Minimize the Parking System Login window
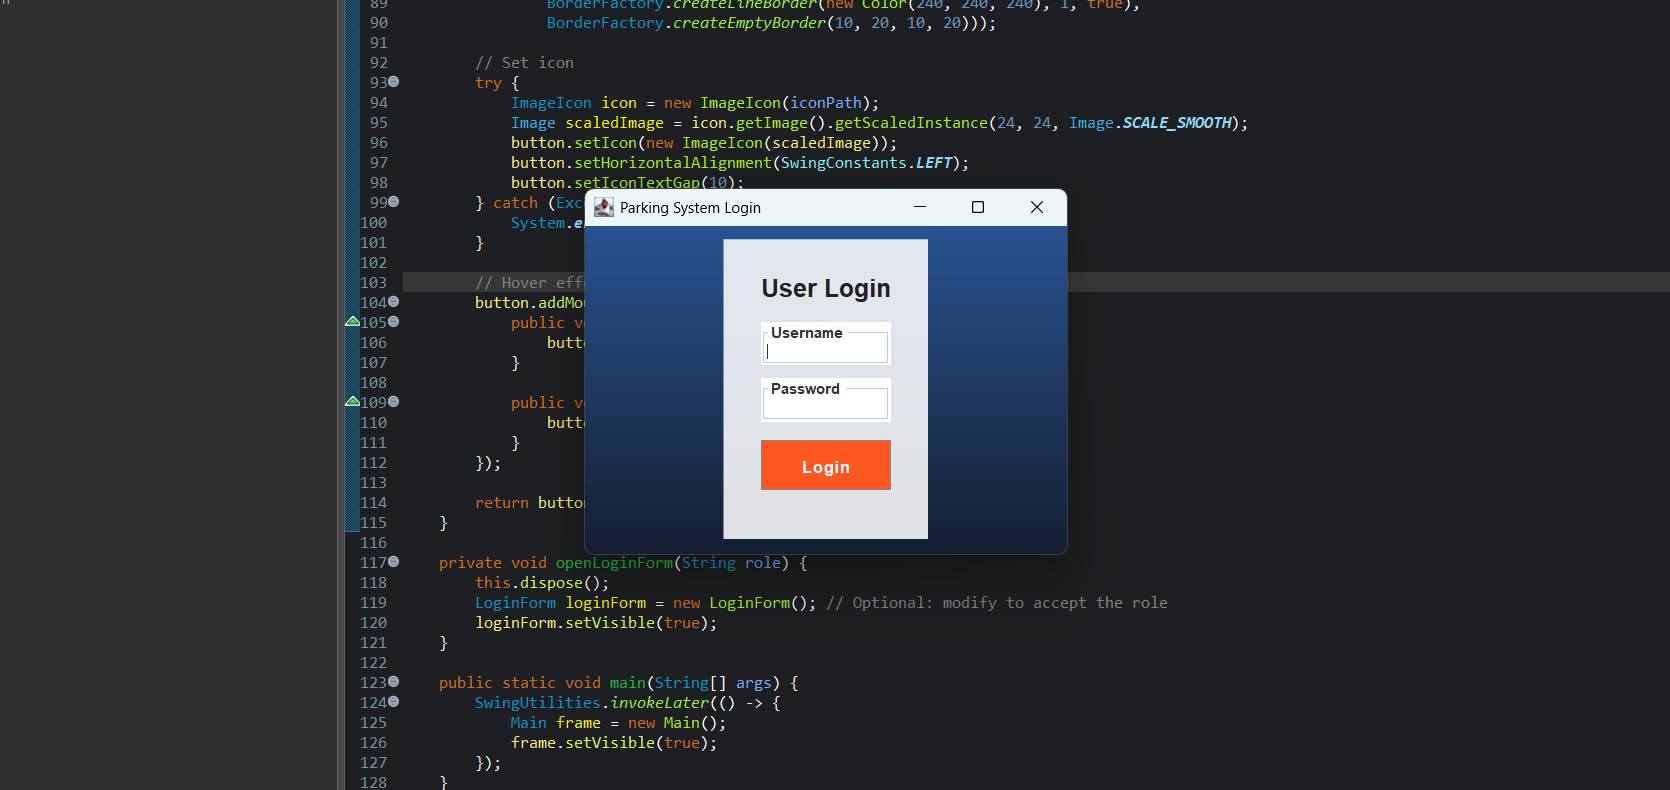Screen dimensions: 1670x790 (x=920, y=207)
